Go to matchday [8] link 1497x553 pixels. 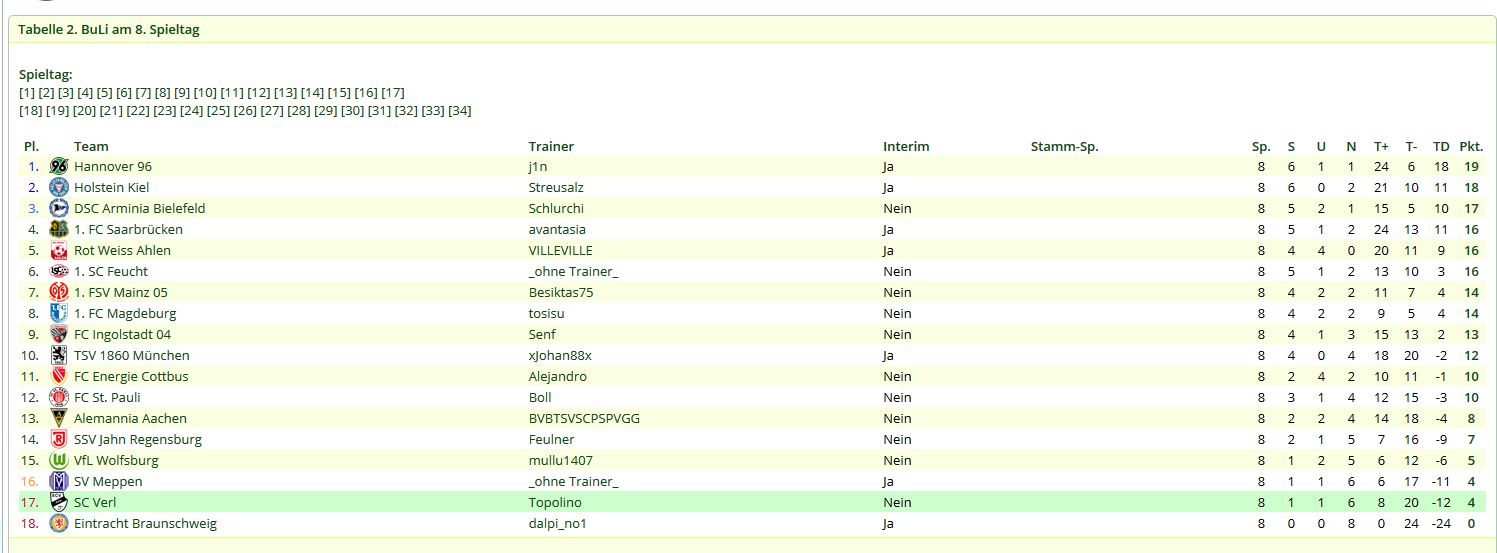[x=162, y=92]
